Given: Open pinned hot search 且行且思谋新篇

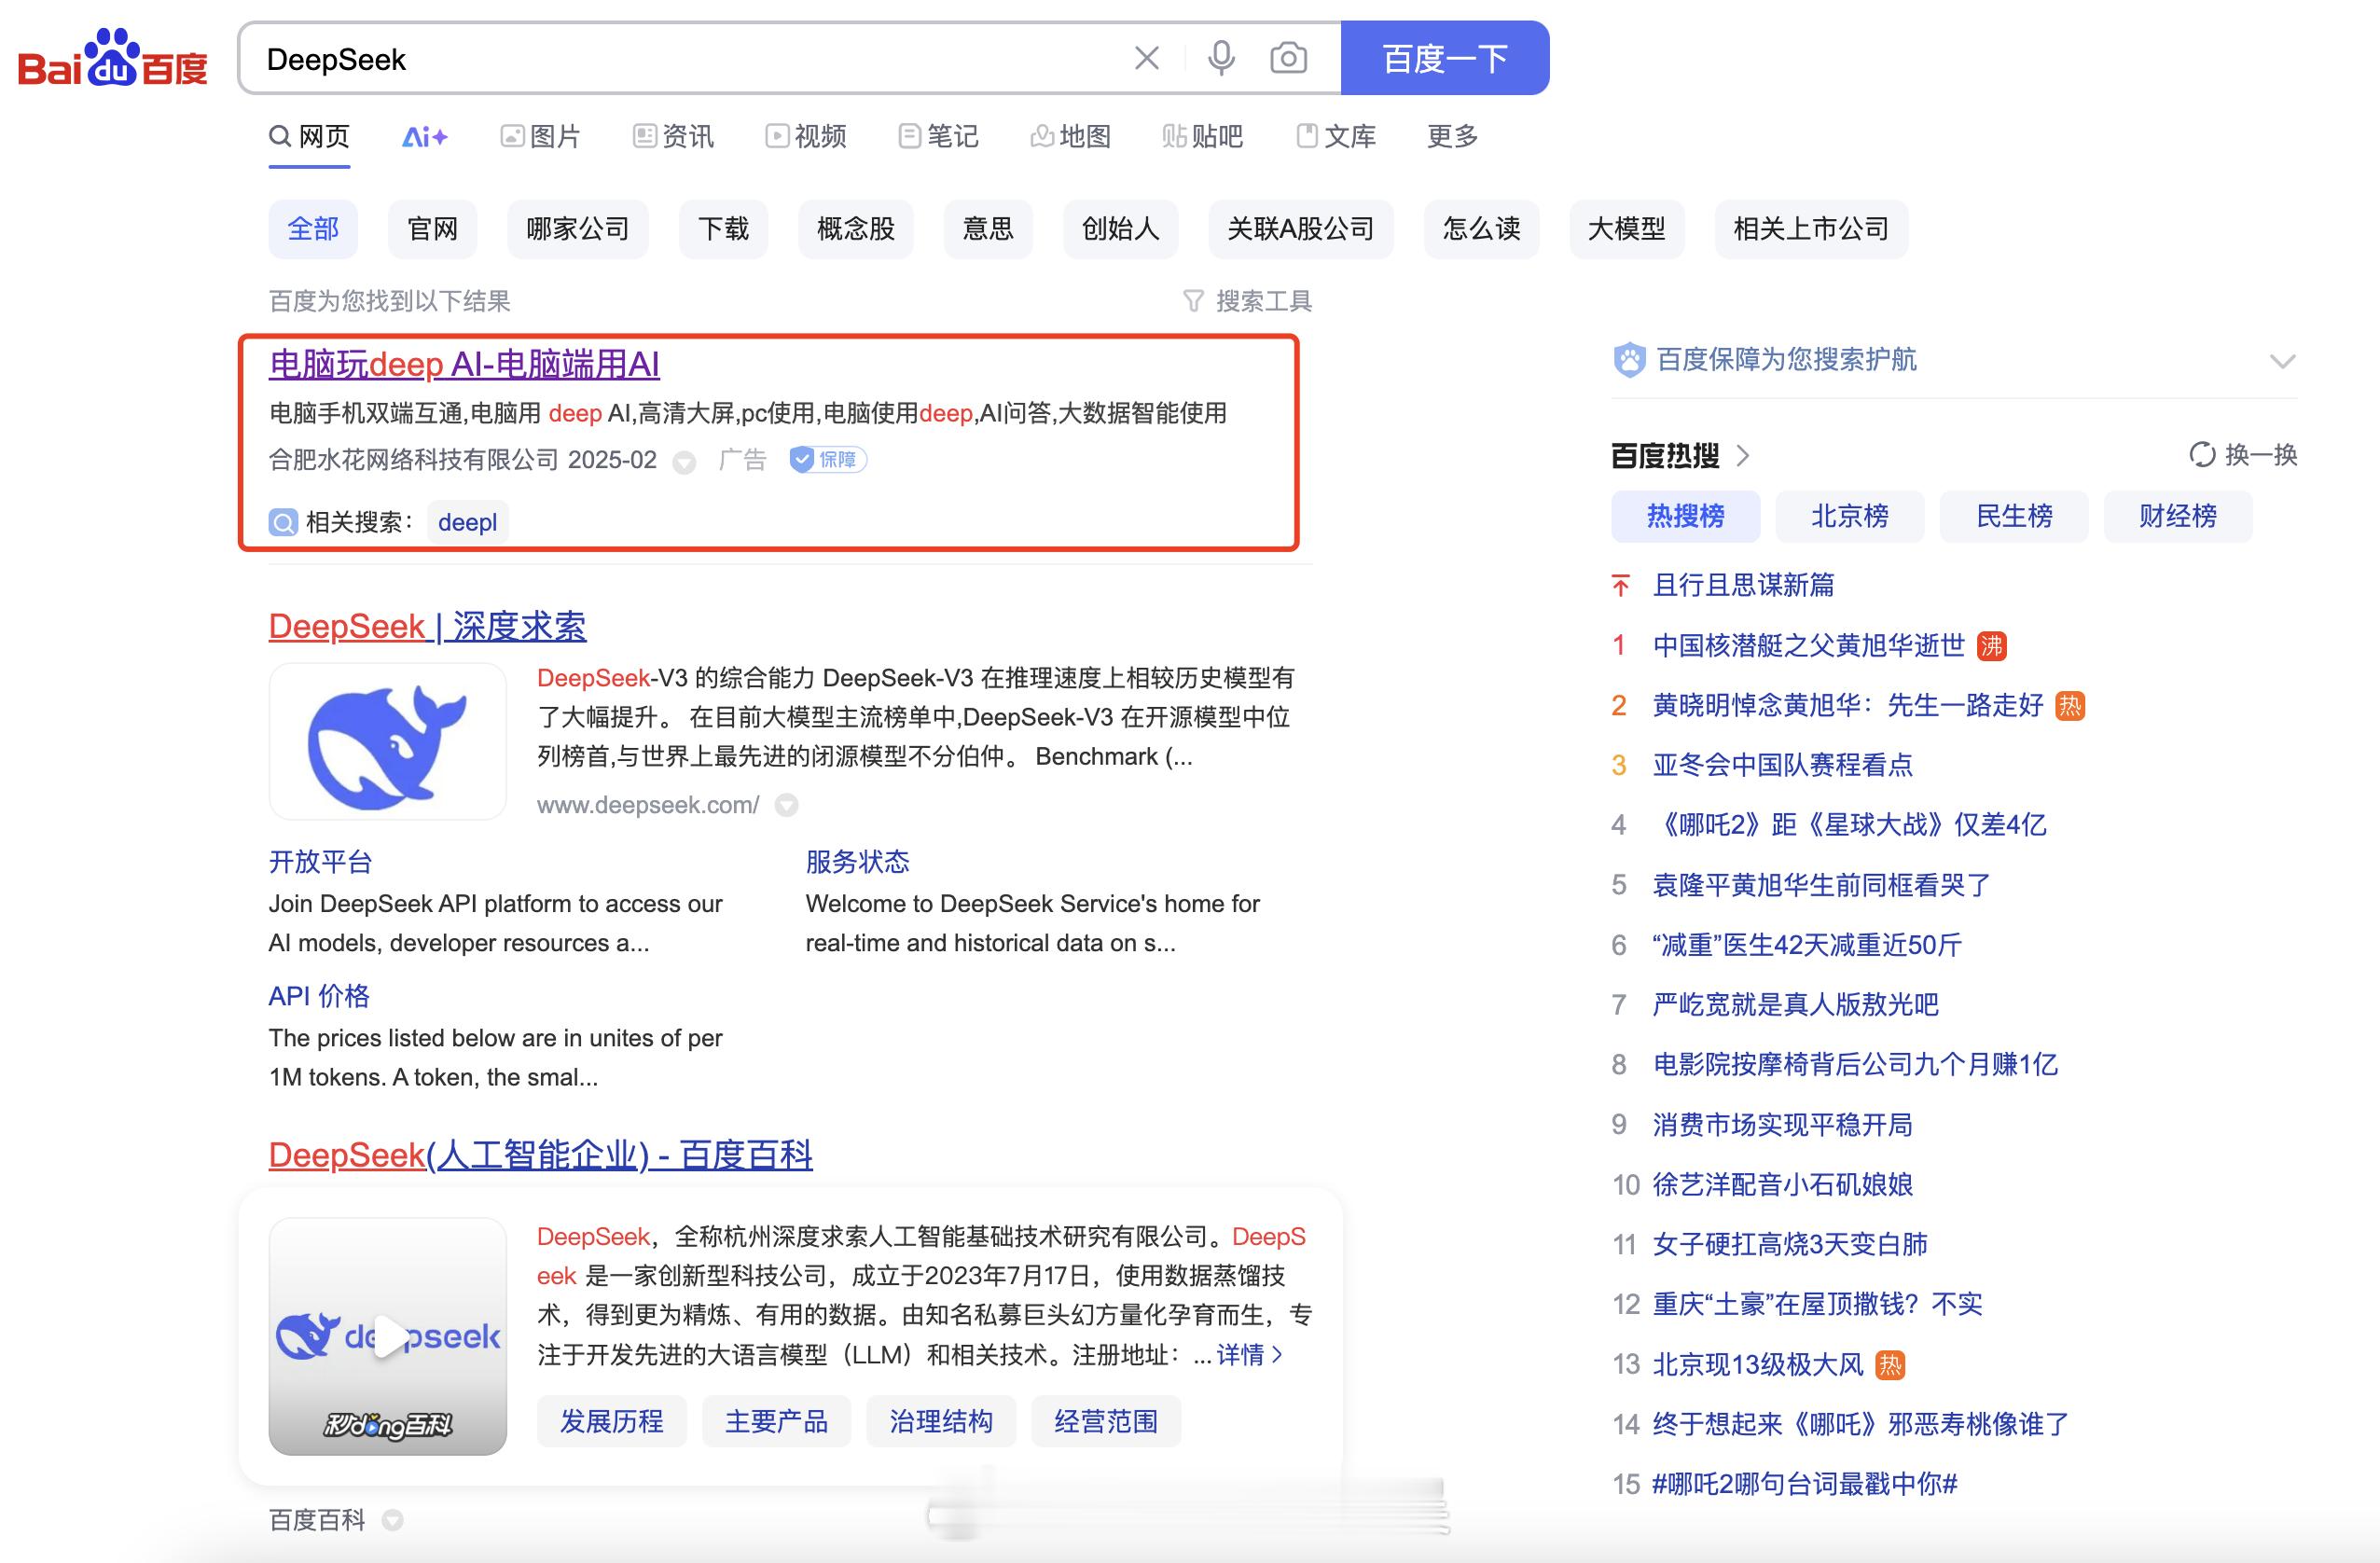Looking at the screenshot, I should tap(1743, 585).
